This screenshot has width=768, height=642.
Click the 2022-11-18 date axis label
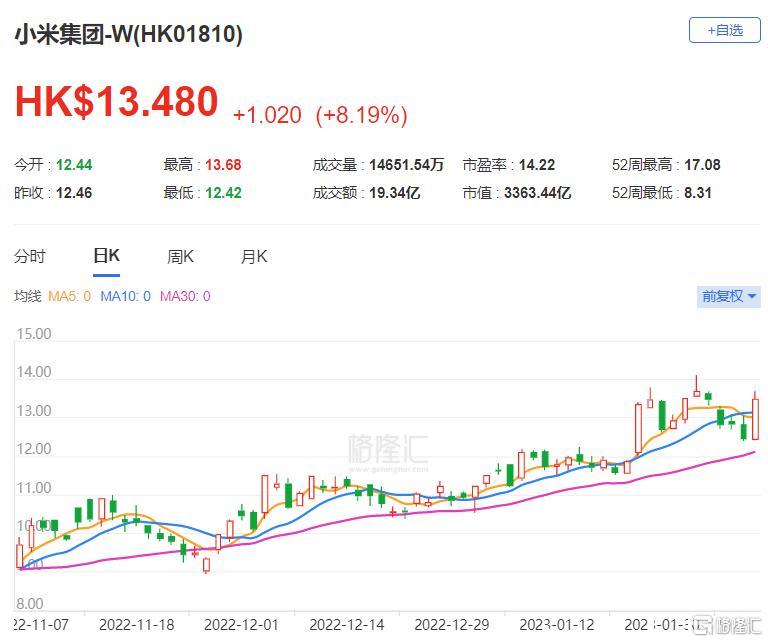pyautogui.click(x=137, y=625)
